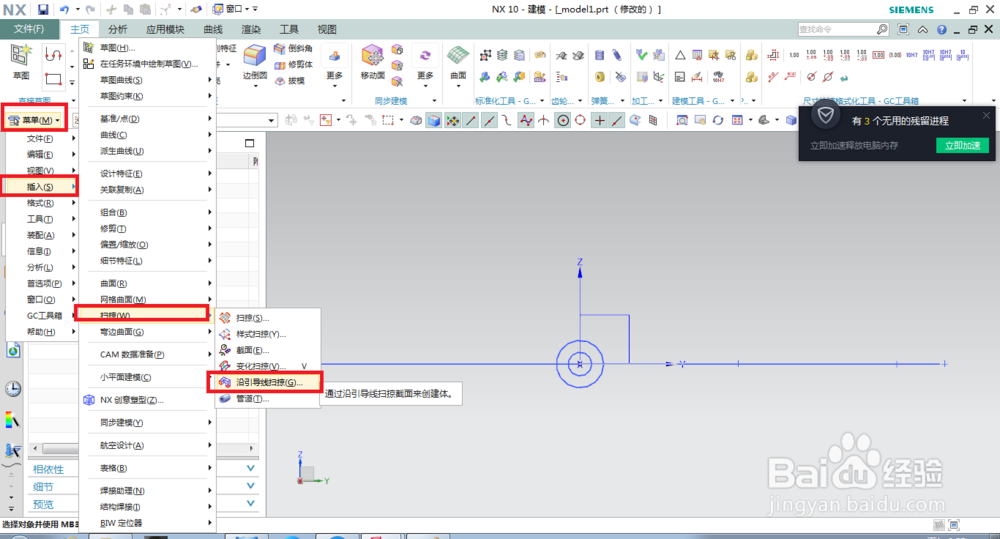The image size is (1000, 539).
Task: Click the boxed 1.00 dimension format icon
Action: (x=878, y=55)
